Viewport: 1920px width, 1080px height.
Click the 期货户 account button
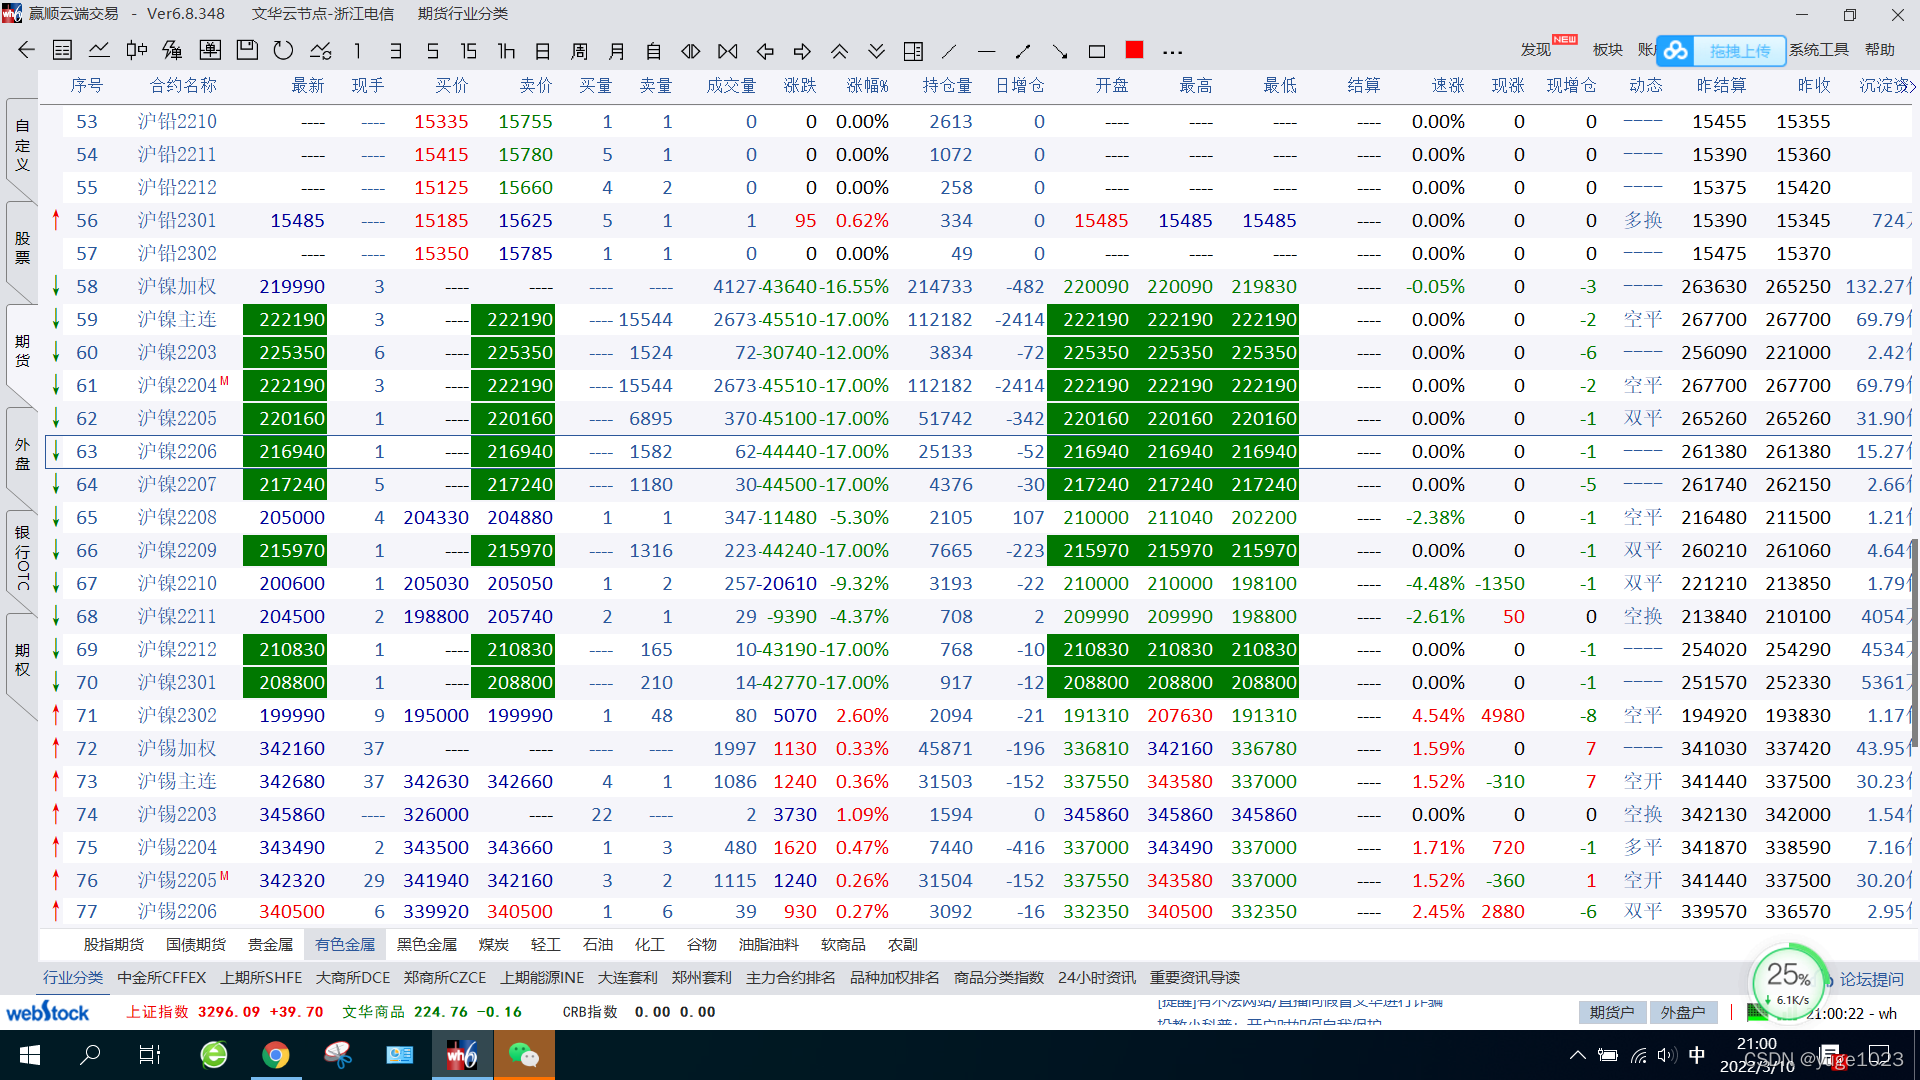(x=1612, y=1012)
